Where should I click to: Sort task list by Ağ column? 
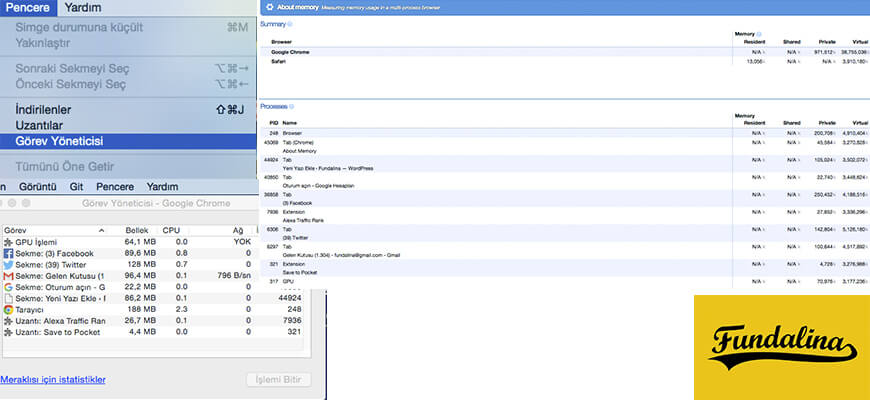tap(237, 230)
